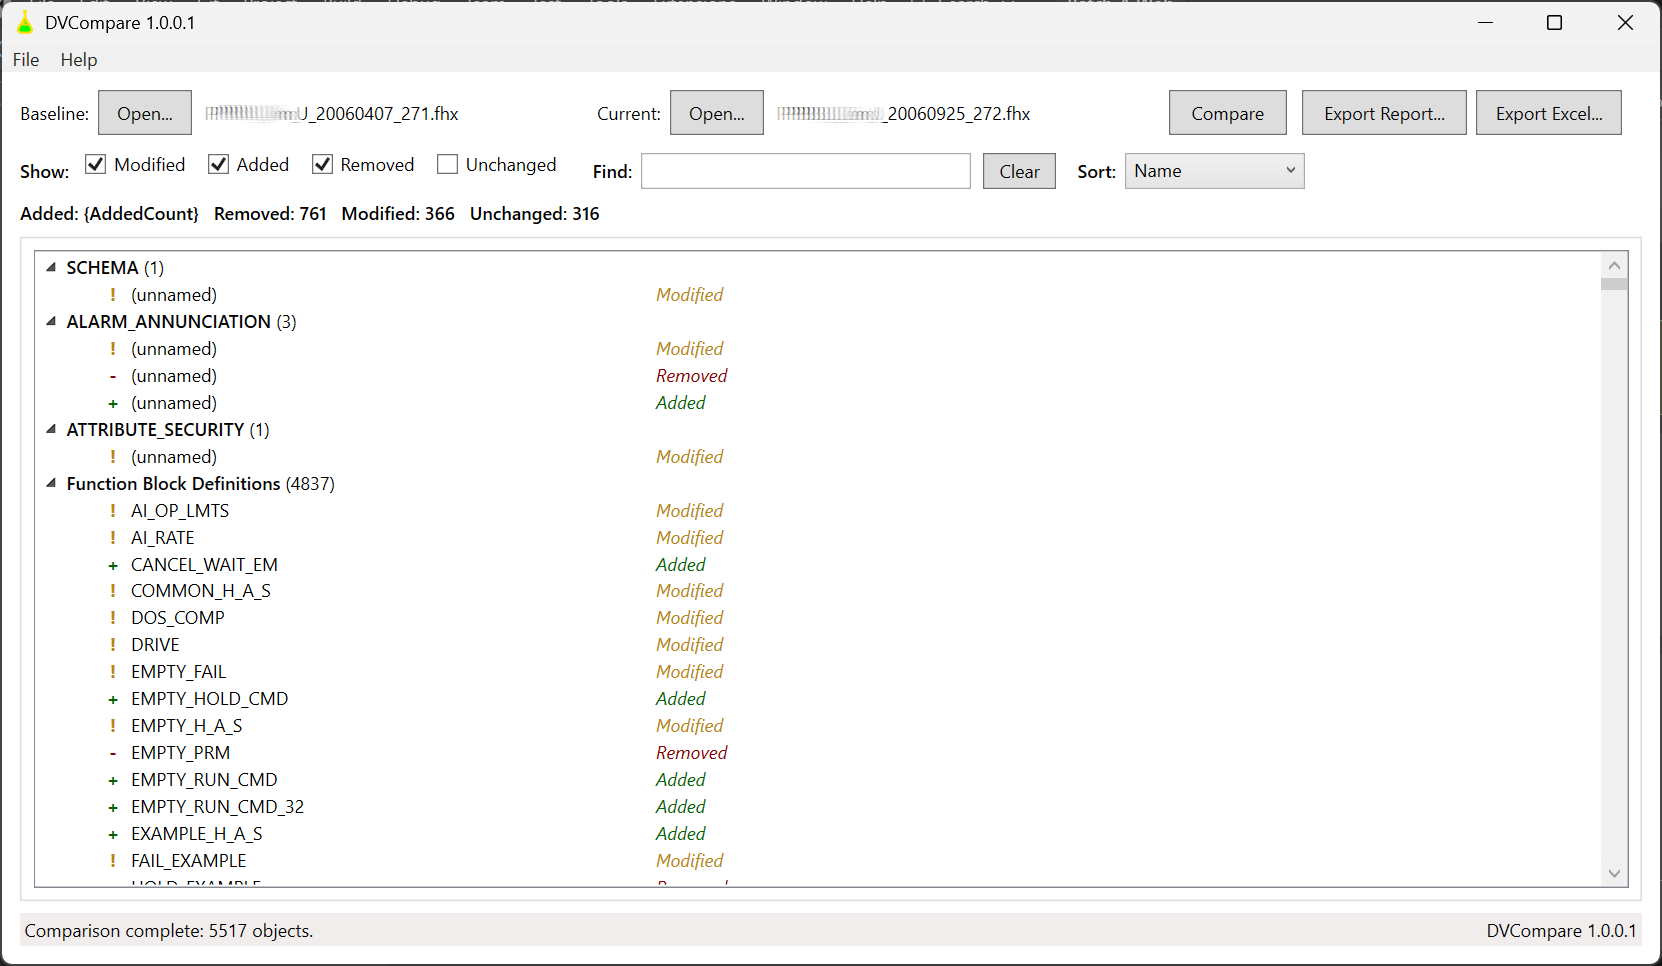The image size is (1662, 966).
Task: Select the added unnamed ALARM_ANNUNCIATION row
Action: (174, 403)
